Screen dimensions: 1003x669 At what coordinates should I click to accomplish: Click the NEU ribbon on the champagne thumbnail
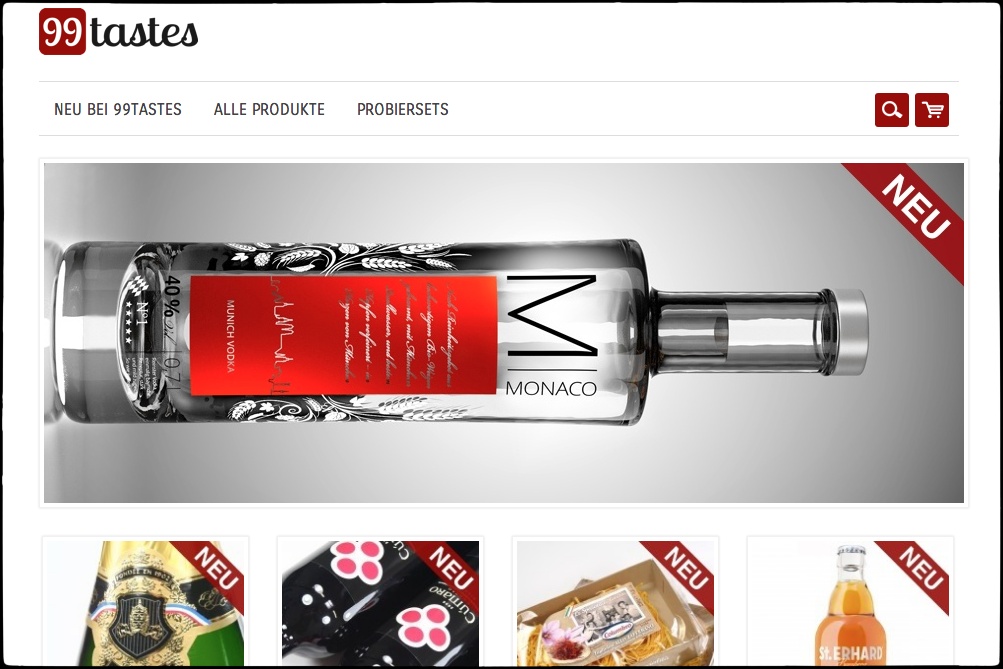pyautogui.click(x=214, y=571)
